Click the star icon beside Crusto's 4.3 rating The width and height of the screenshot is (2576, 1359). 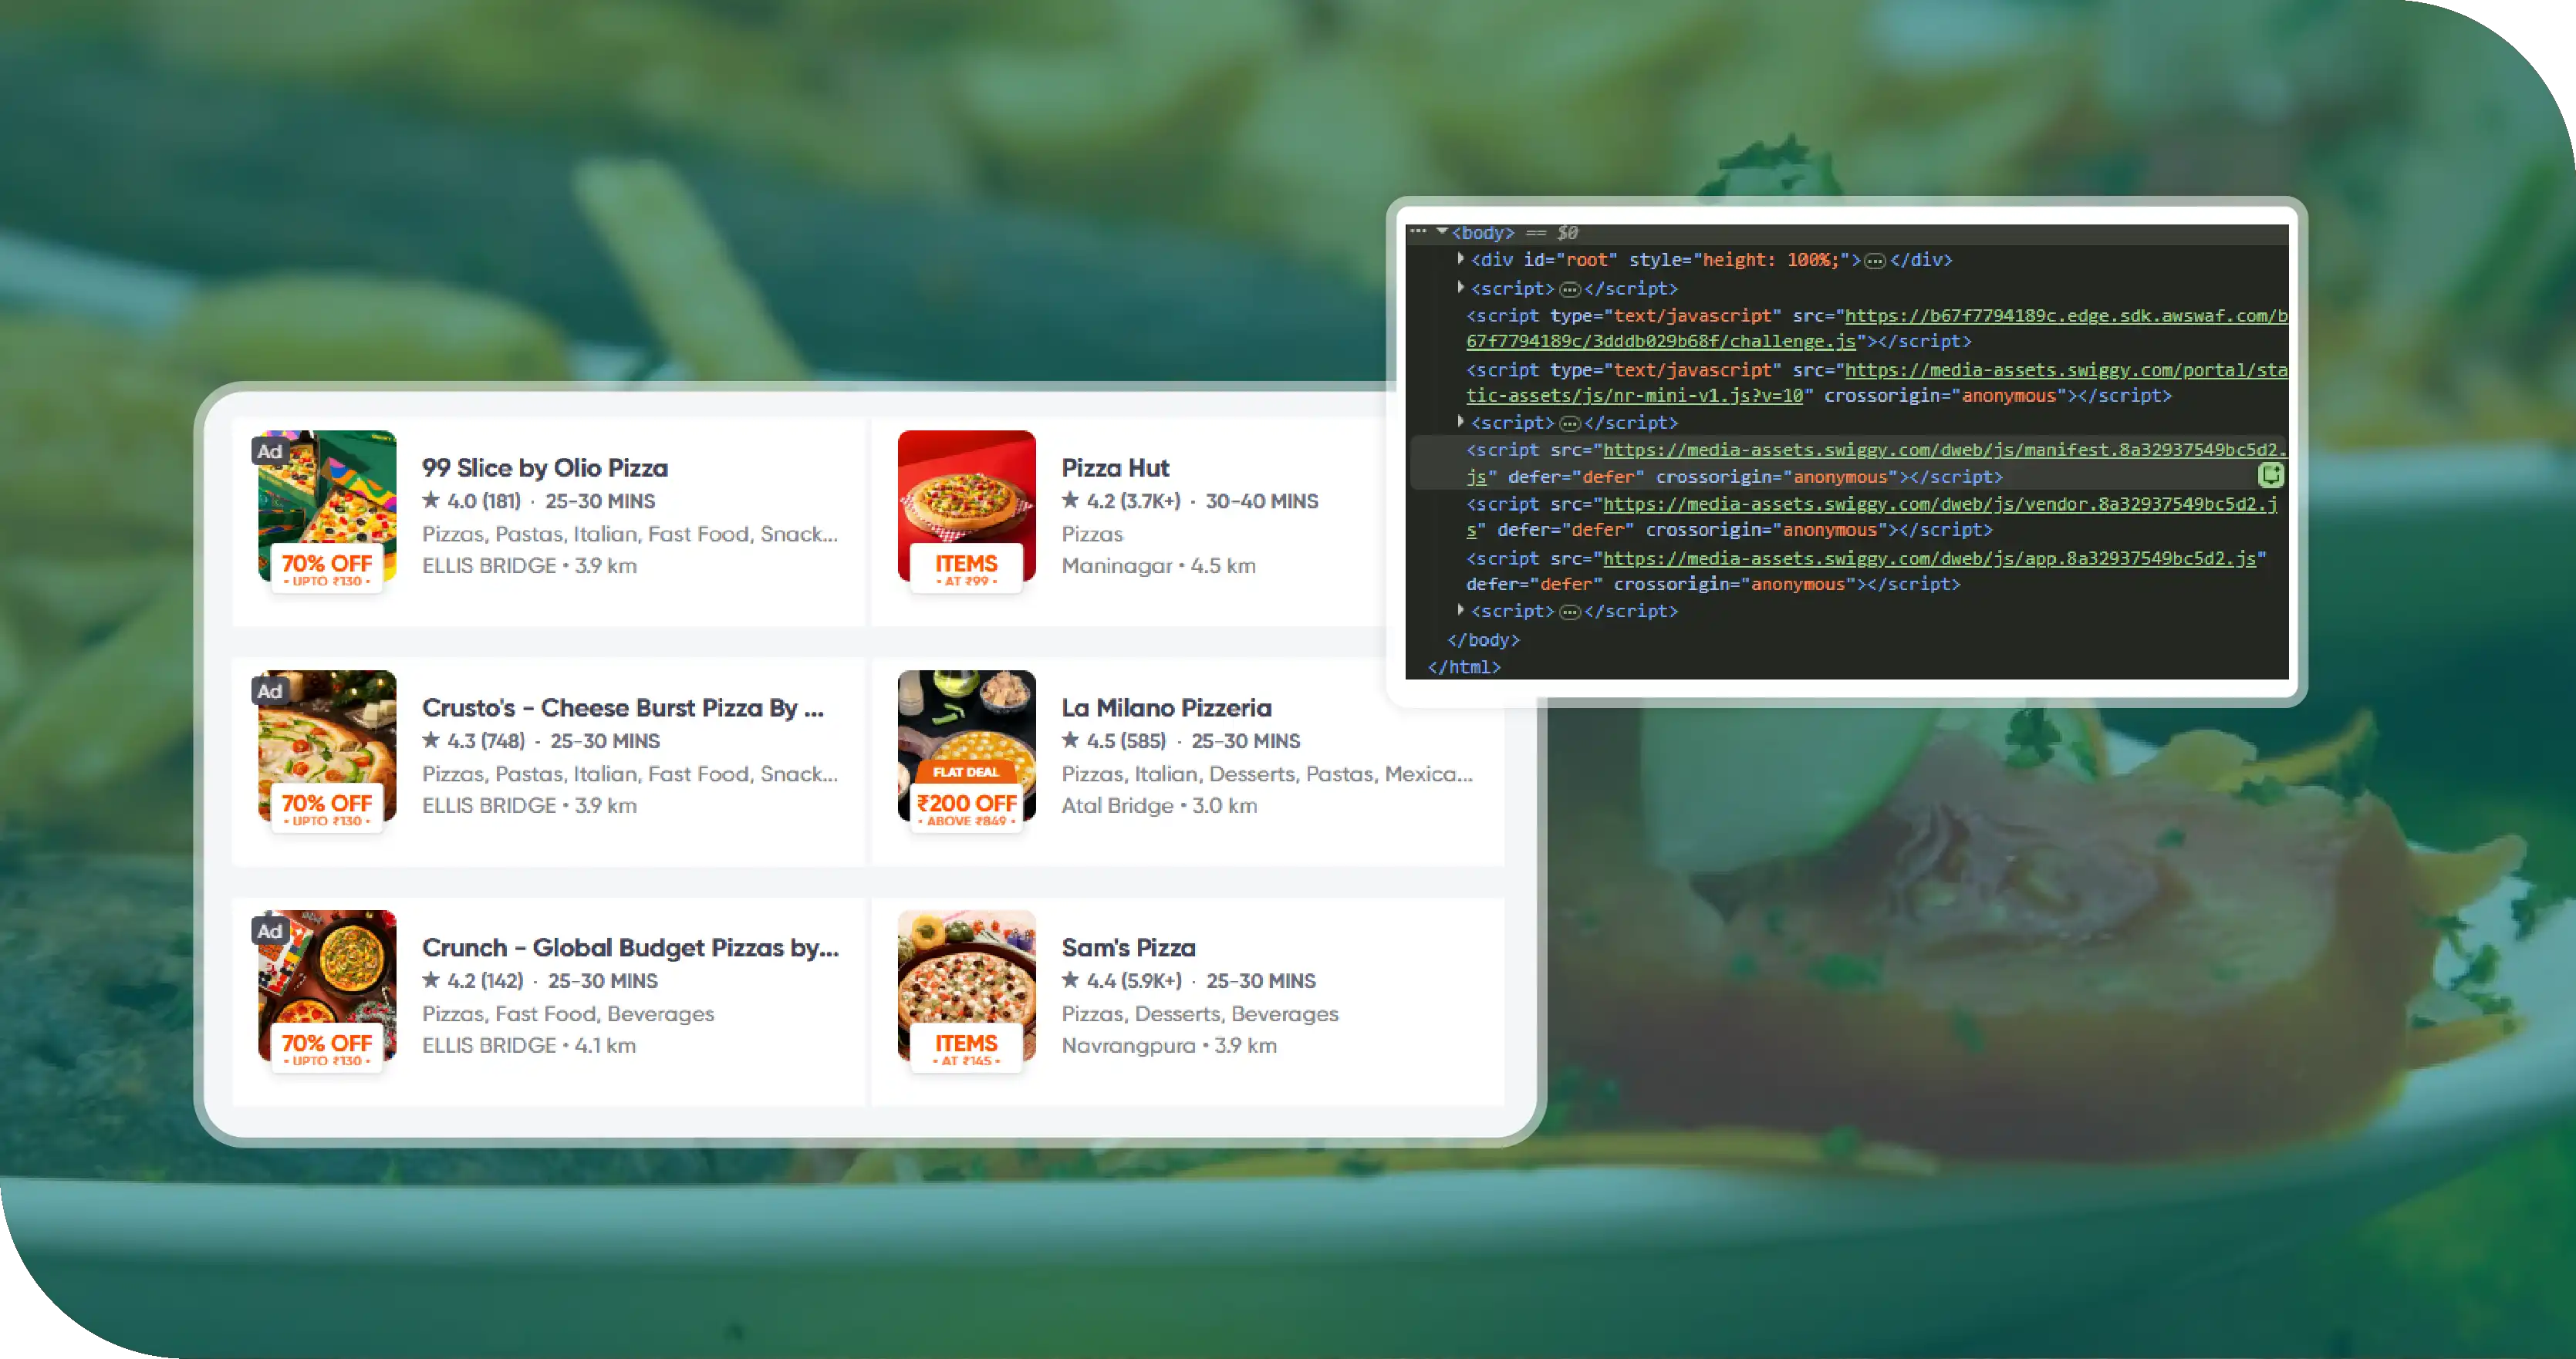(431, 740)
